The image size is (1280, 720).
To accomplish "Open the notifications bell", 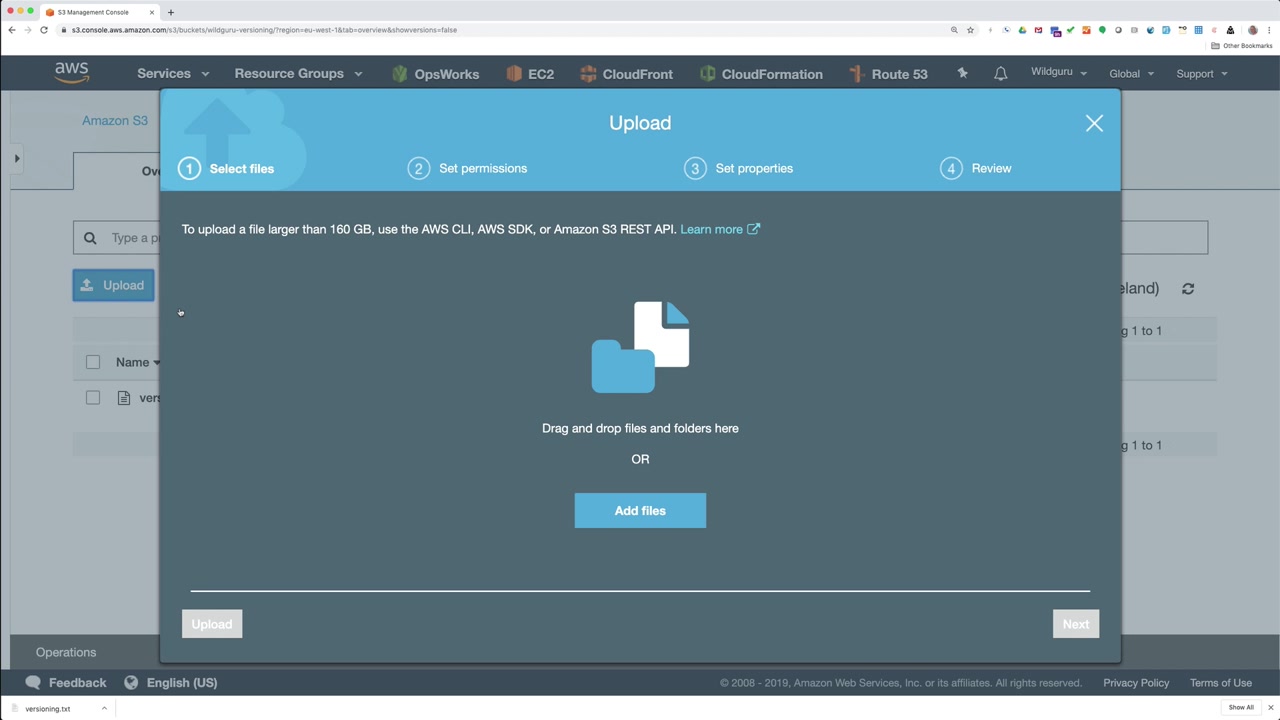I will click(1000, 74).
